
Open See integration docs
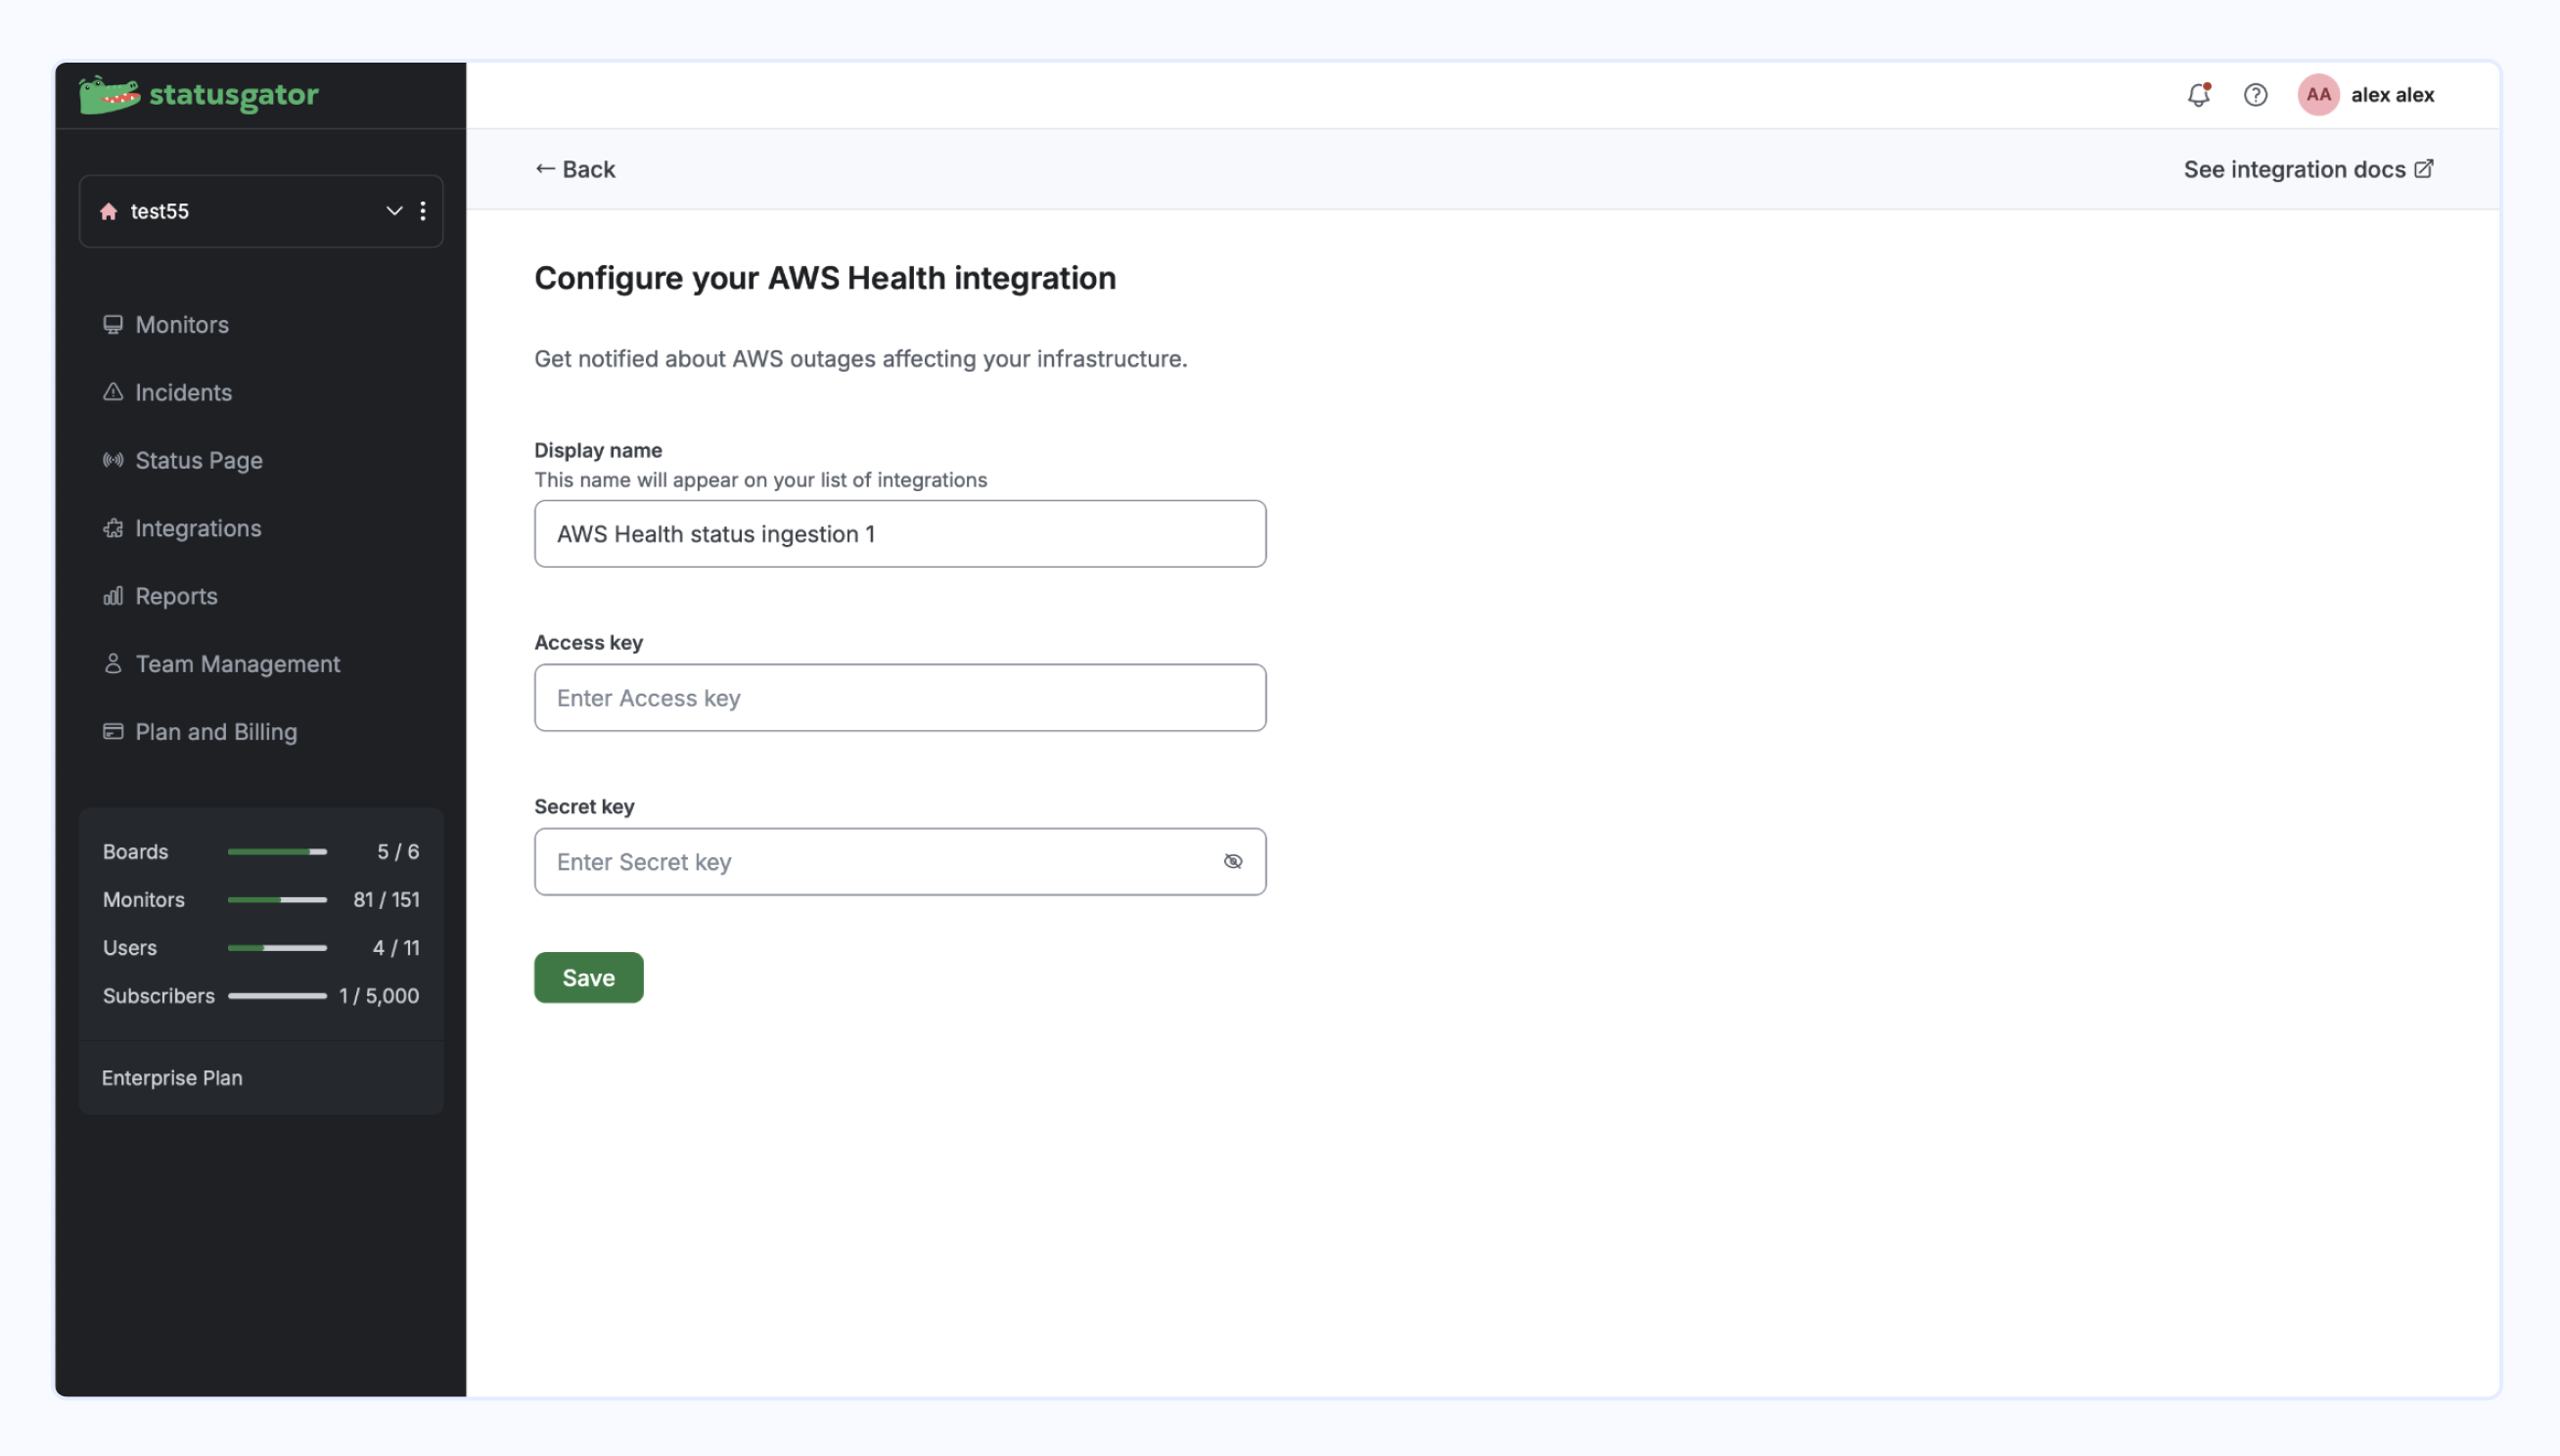point(2308,169)
